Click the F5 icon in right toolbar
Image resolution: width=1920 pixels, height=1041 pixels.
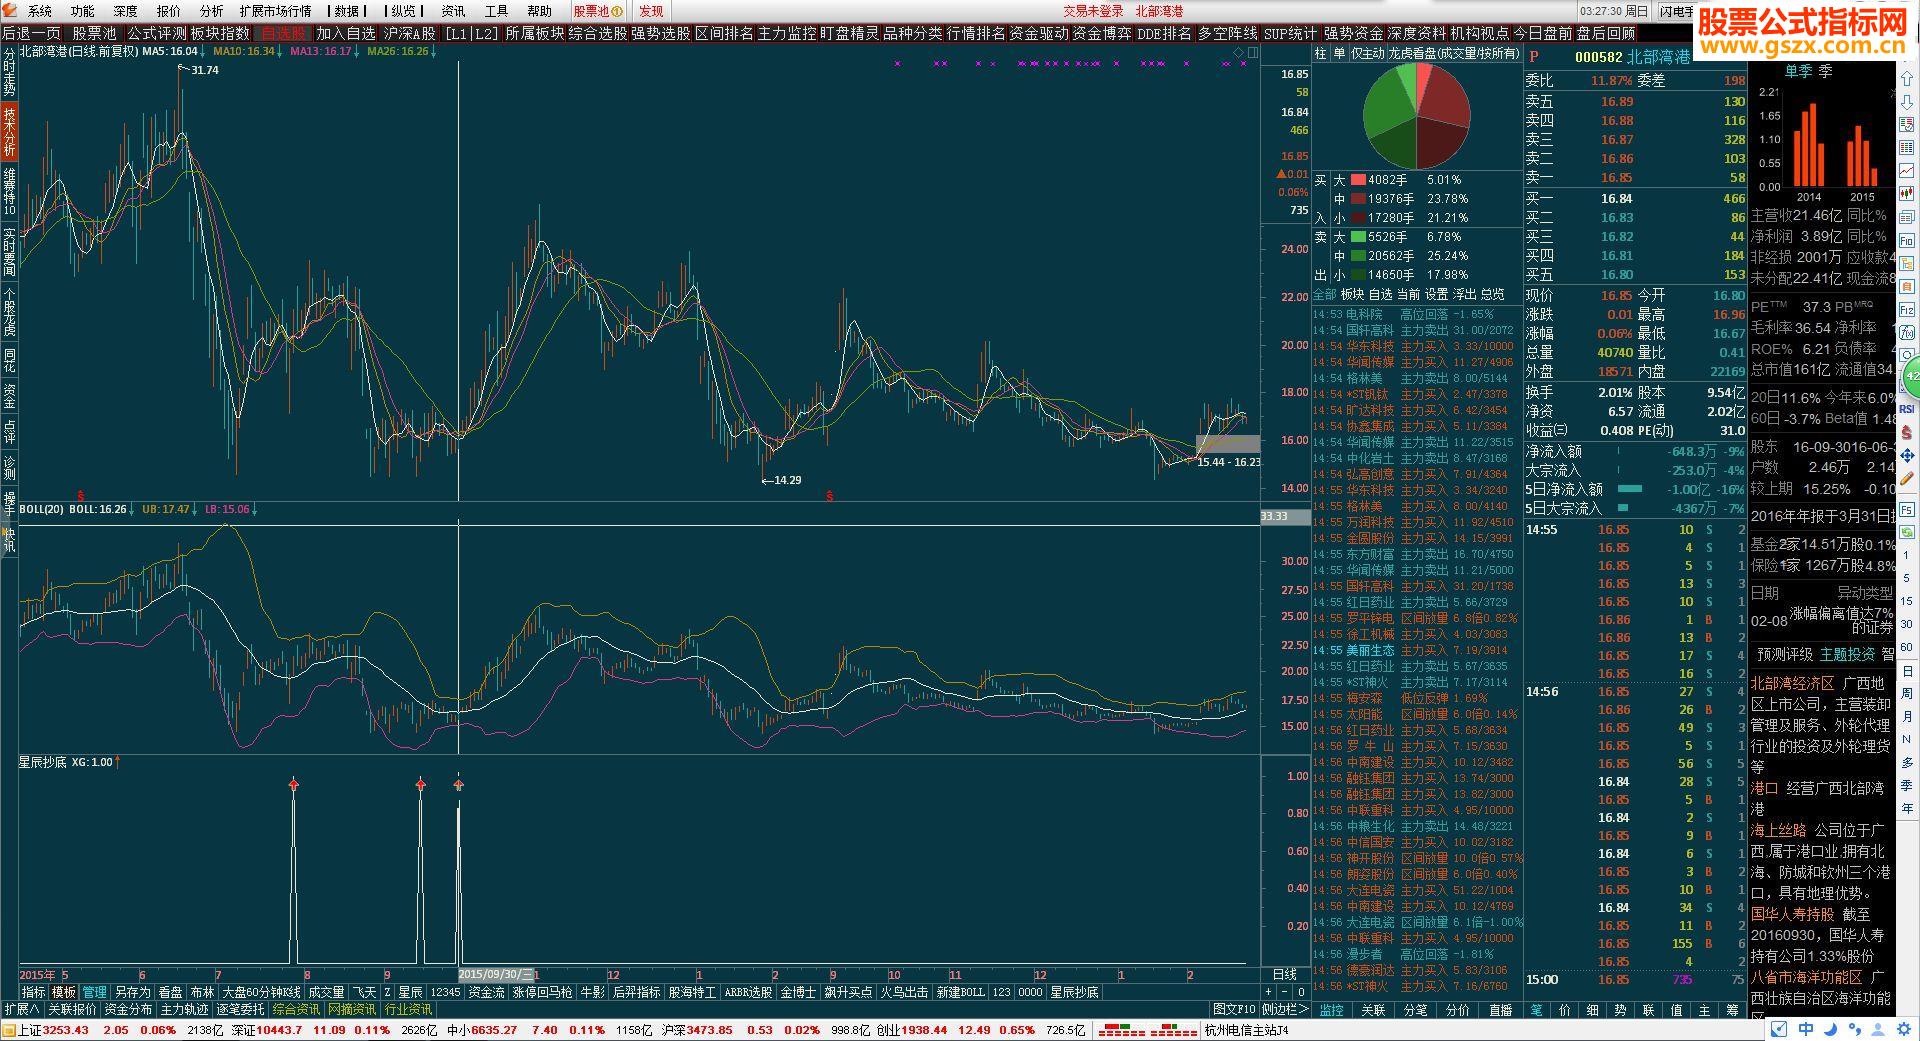[1907, 509]
